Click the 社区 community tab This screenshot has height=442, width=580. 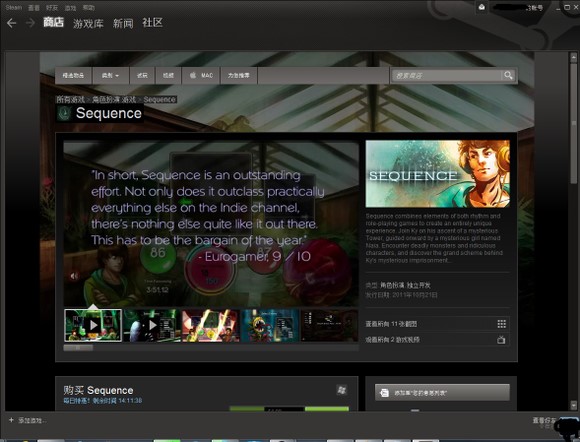click(x=152, y=23)
